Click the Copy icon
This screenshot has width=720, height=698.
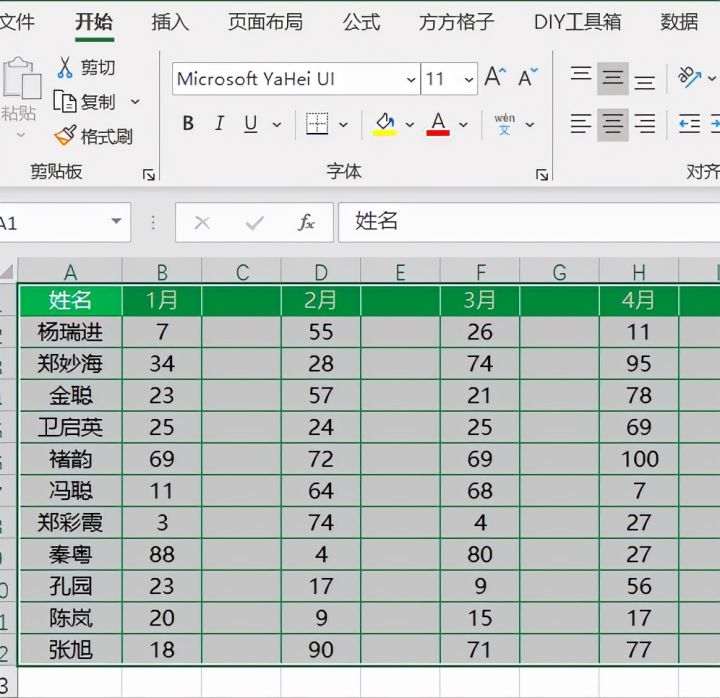point(64,101)
